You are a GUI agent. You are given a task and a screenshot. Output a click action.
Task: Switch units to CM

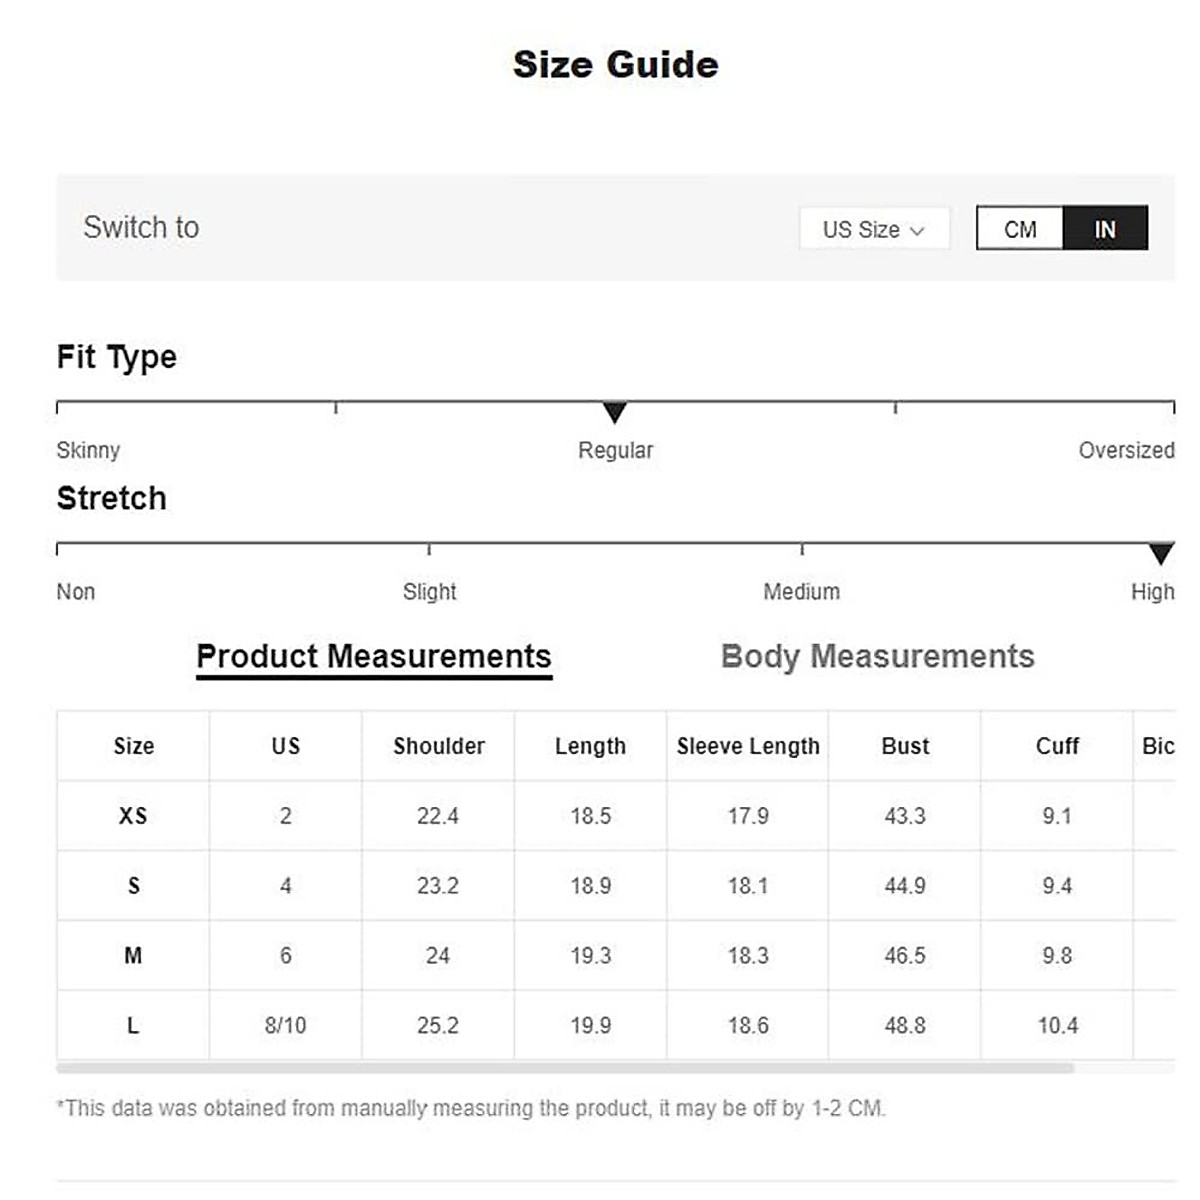(x=1019, y=229)
